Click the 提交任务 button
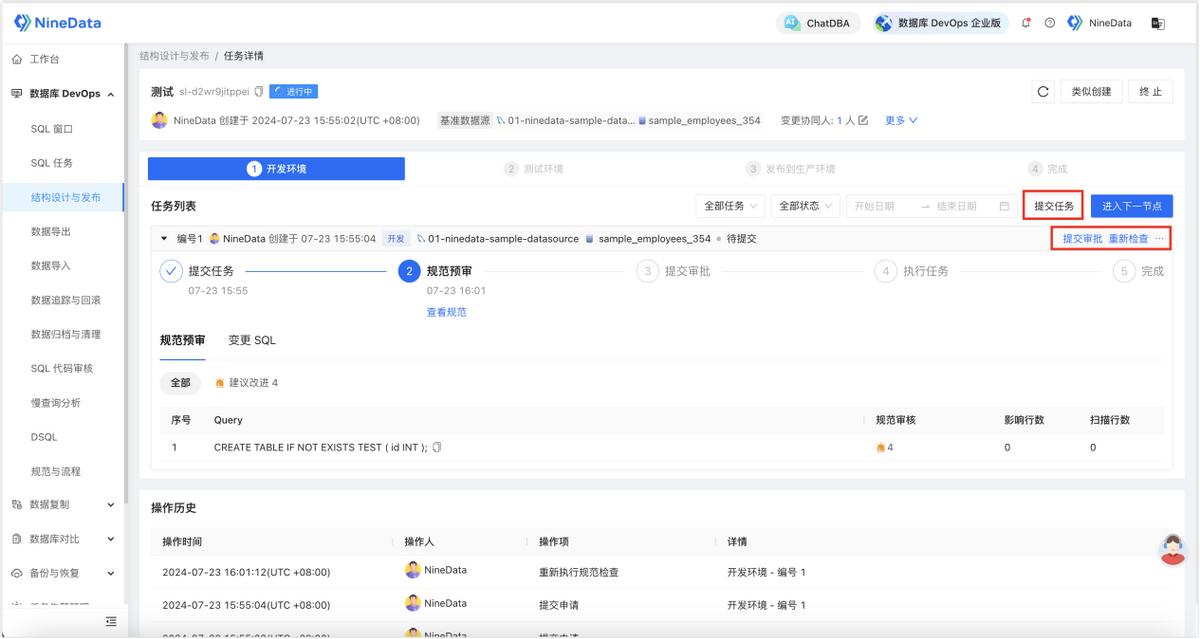 (x=1053, y=206)
